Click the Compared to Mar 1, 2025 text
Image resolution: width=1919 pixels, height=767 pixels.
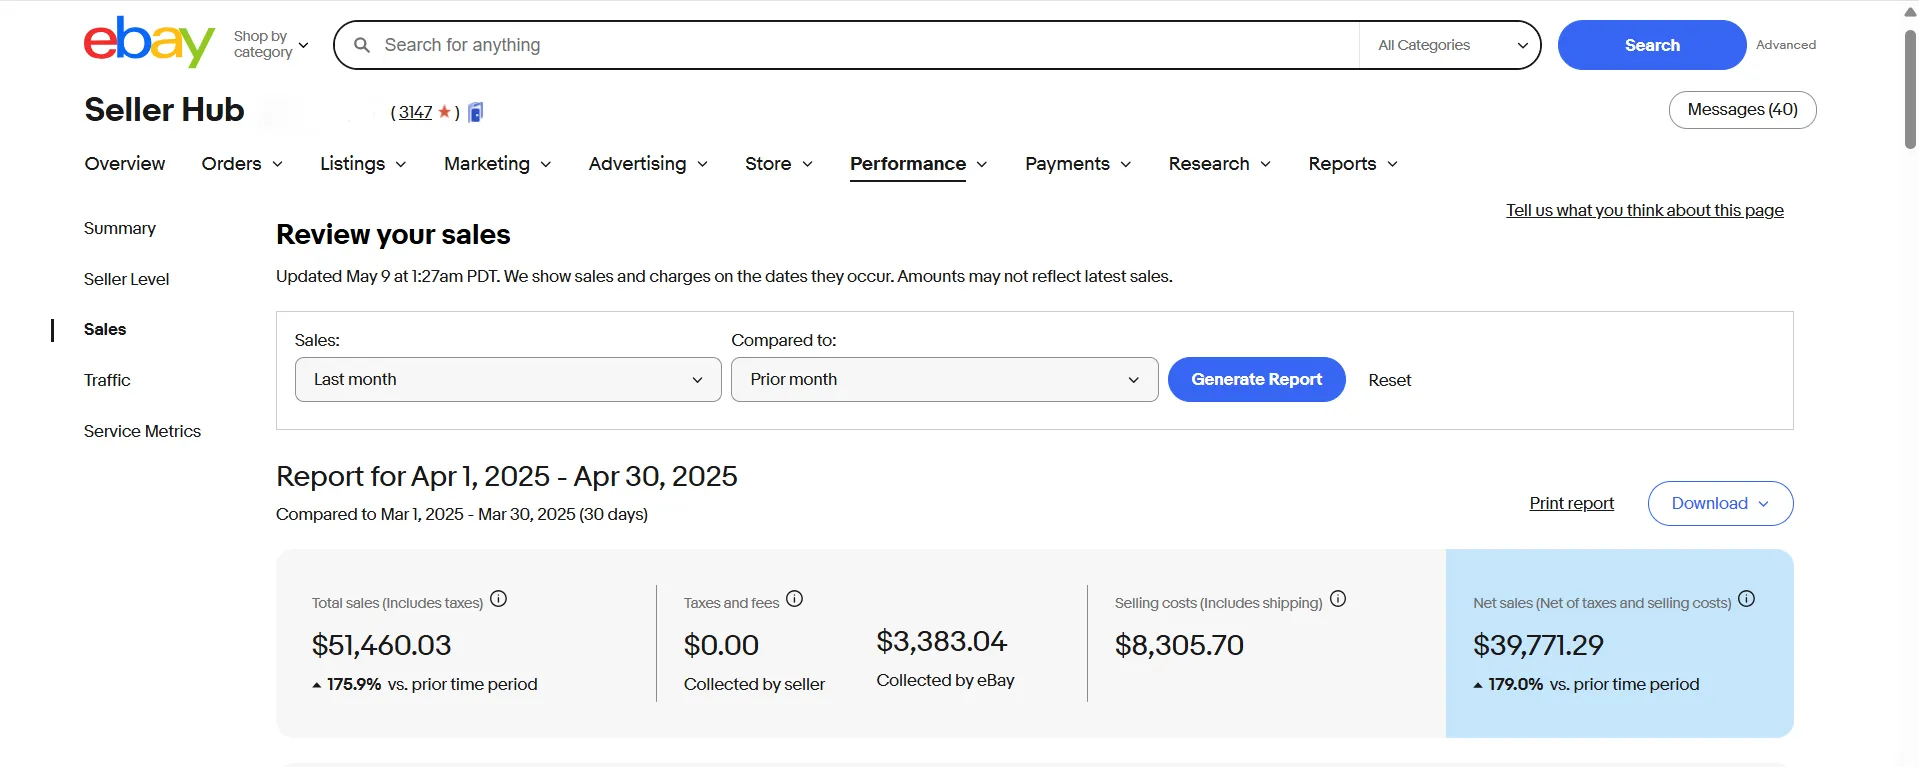462,514
